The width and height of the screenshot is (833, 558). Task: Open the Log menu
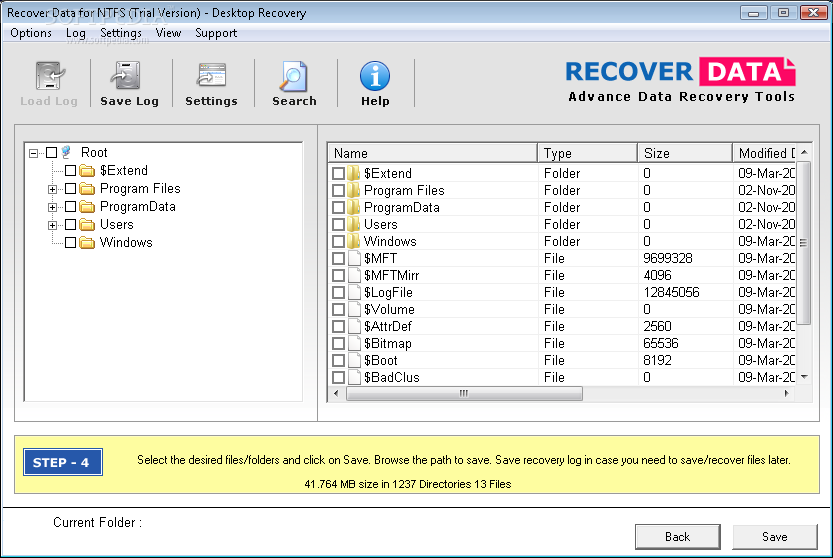click(x=75, y=33)
